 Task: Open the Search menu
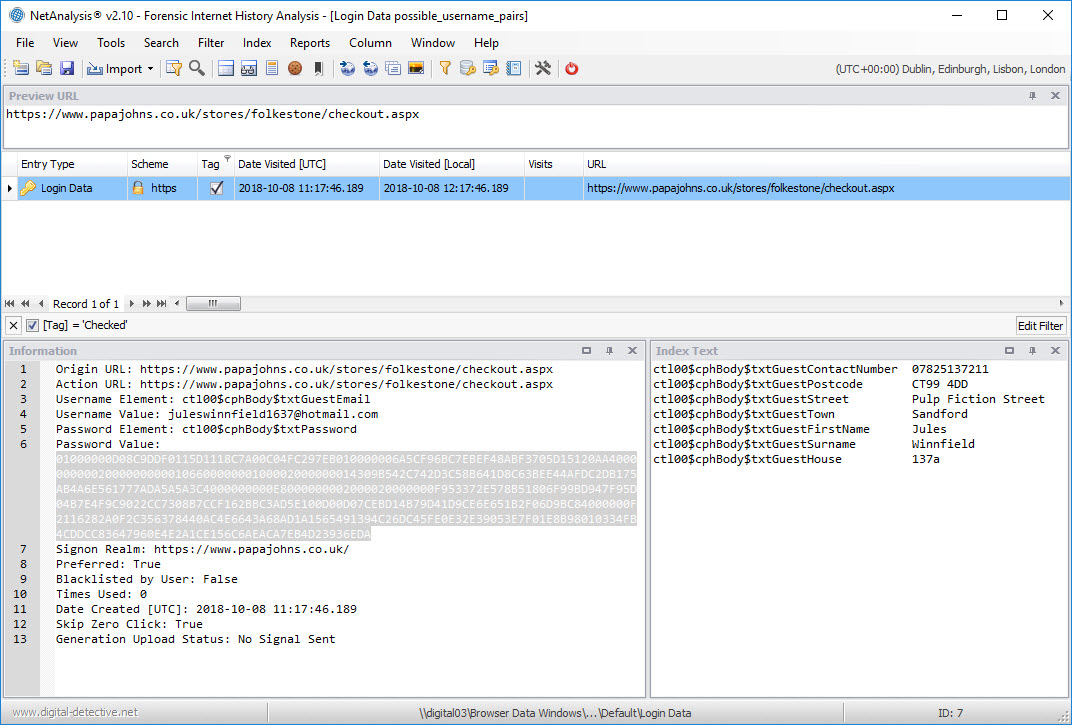click(x=161, y=42)
